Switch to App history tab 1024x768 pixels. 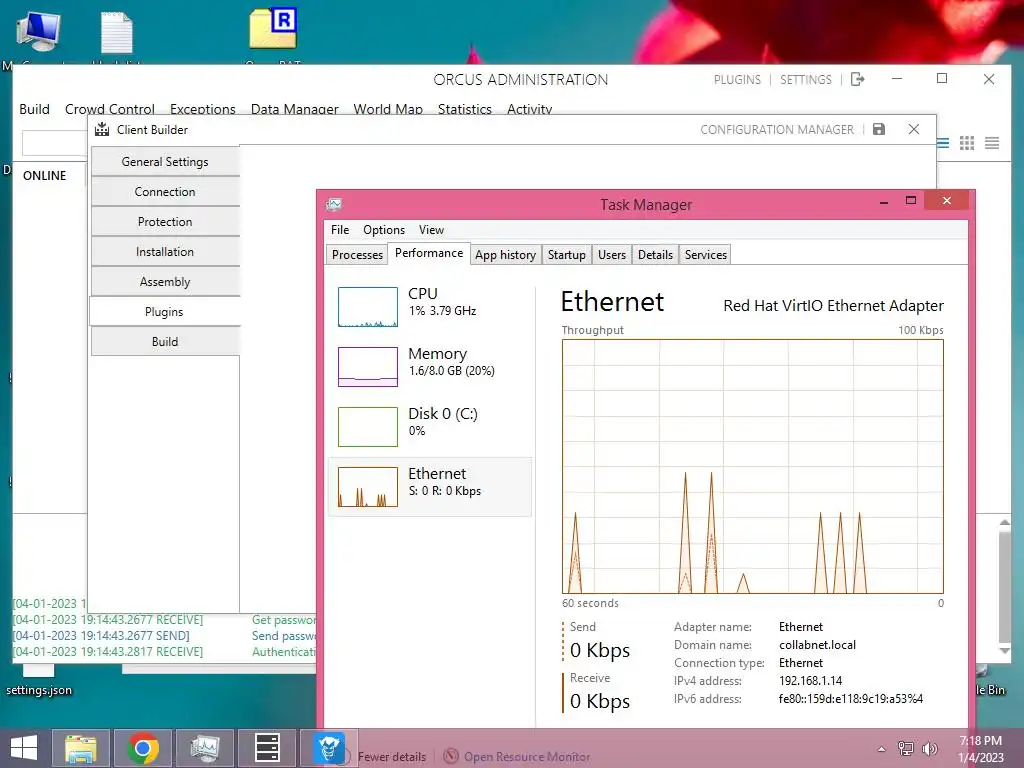(x=505, y=255)
